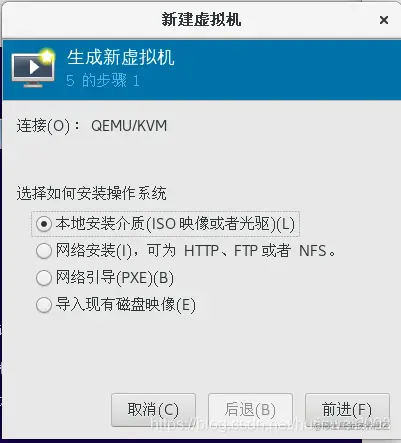The height and width of the screenshot is (443, 401).
Task: Click the QEMU/KVM connection value
Action: (x=129, y=126)
